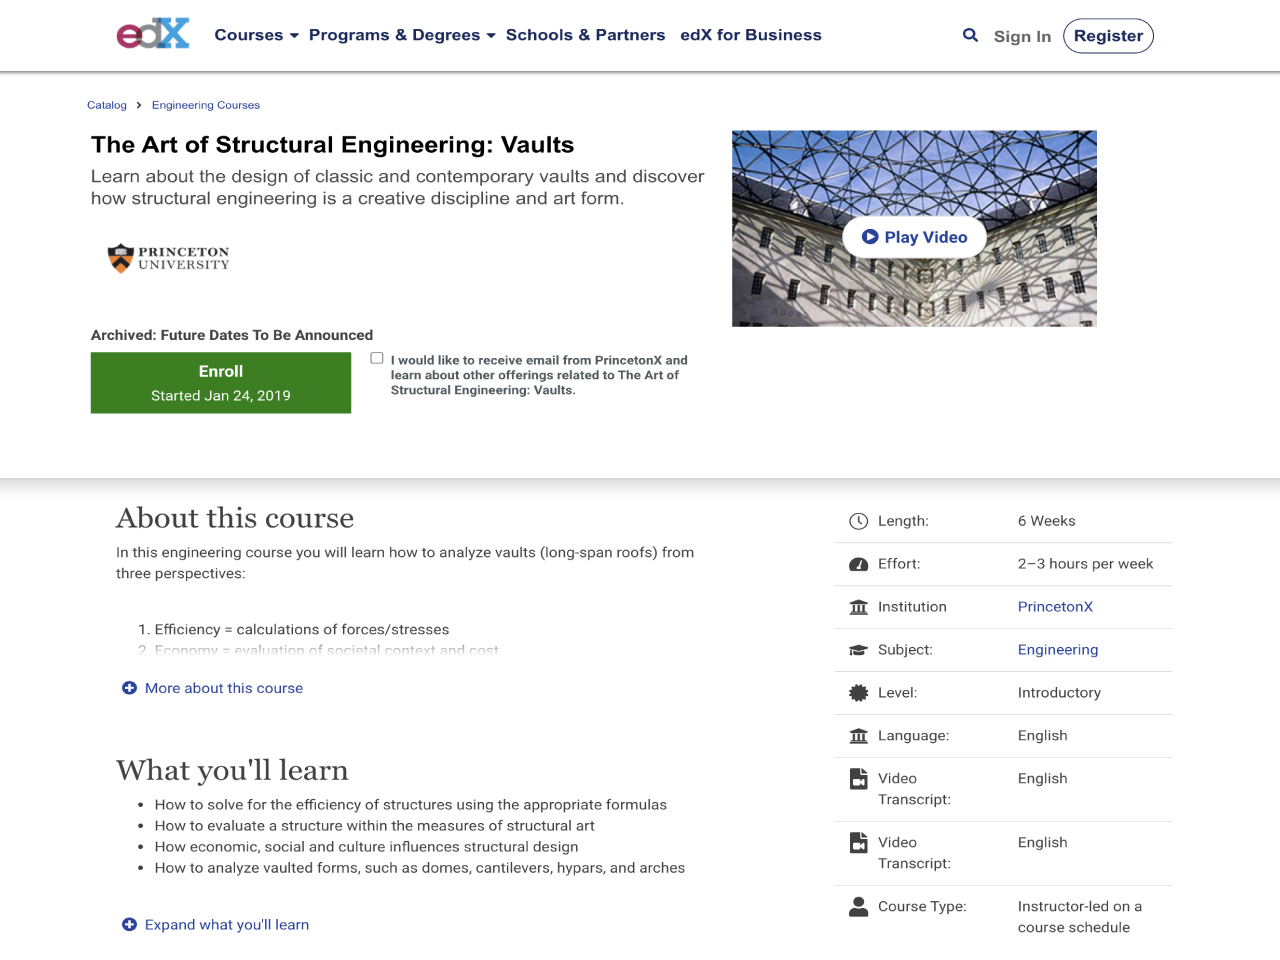Click the 2–3 hours per week value

pos(1085,564)
